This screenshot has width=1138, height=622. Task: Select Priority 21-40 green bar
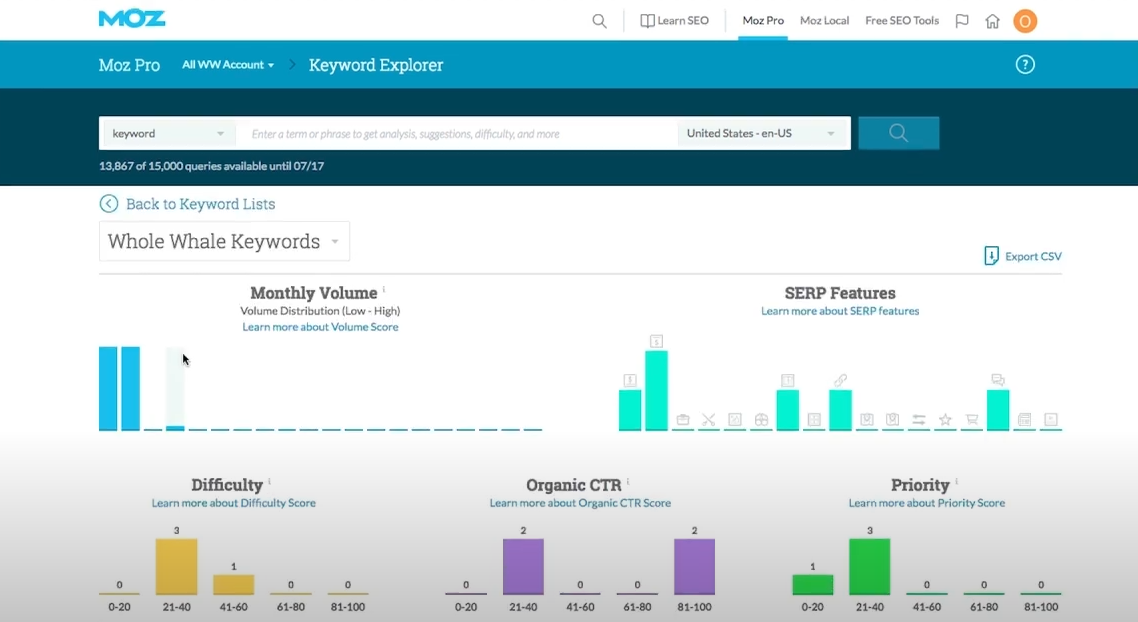[x=869, y=566]
